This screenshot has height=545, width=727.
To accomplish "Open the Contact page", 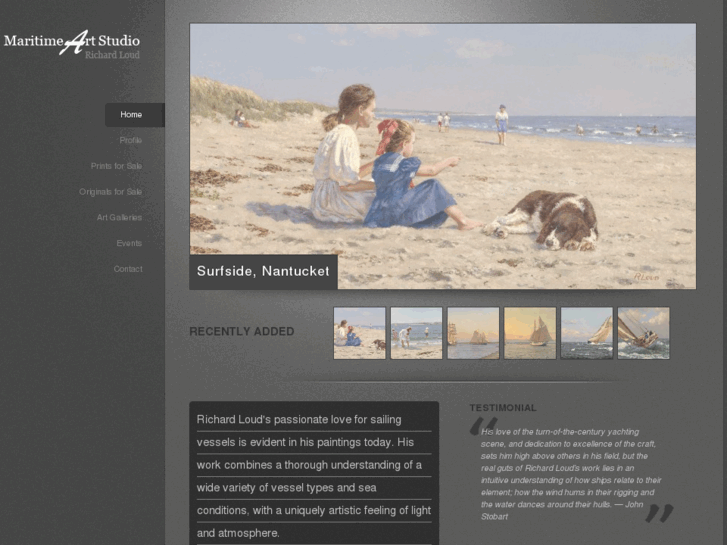I will coord(128,269).
